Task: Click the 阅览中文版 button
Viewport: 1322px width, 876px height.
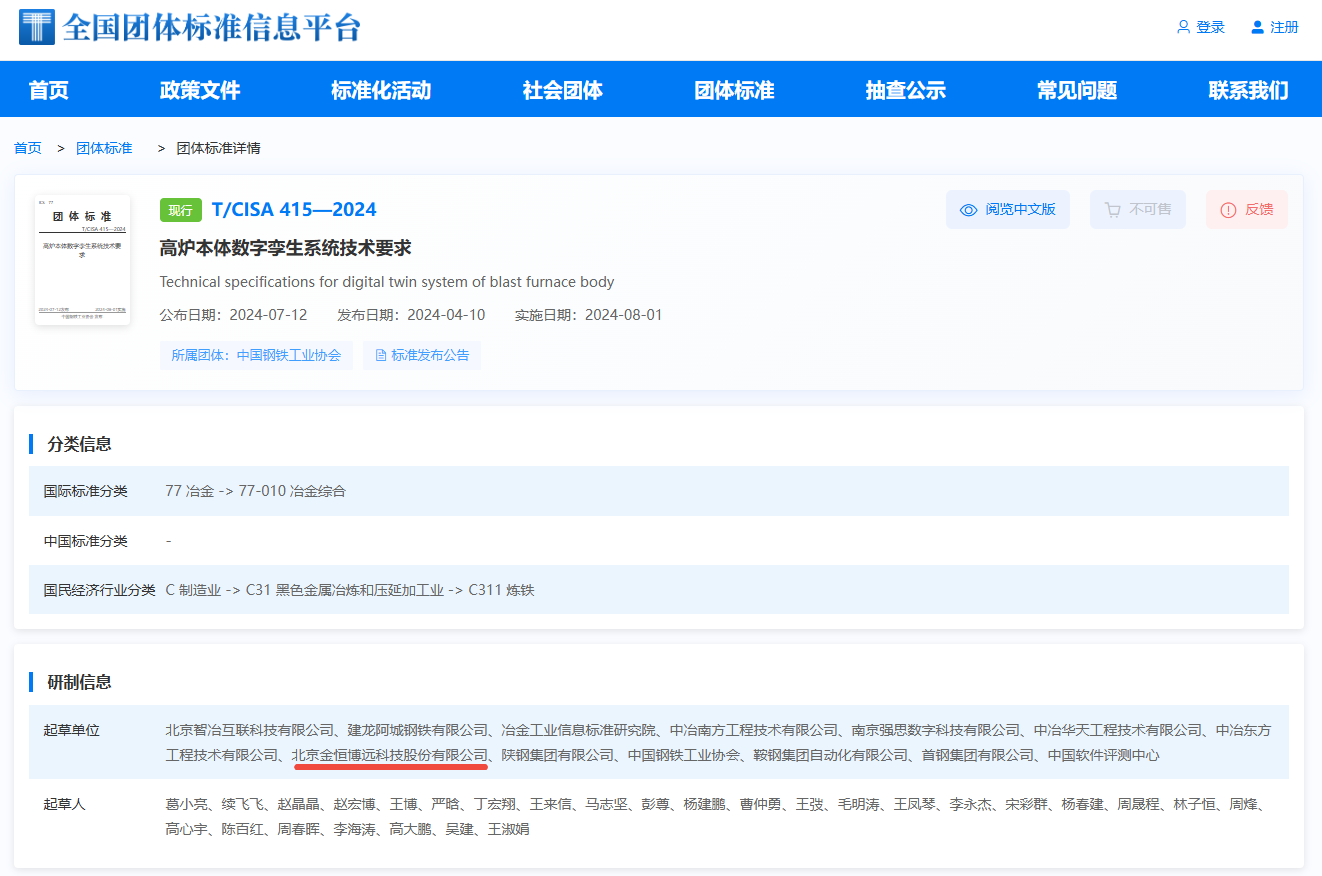Action: pyautogui.click(x=1008, y=210)
